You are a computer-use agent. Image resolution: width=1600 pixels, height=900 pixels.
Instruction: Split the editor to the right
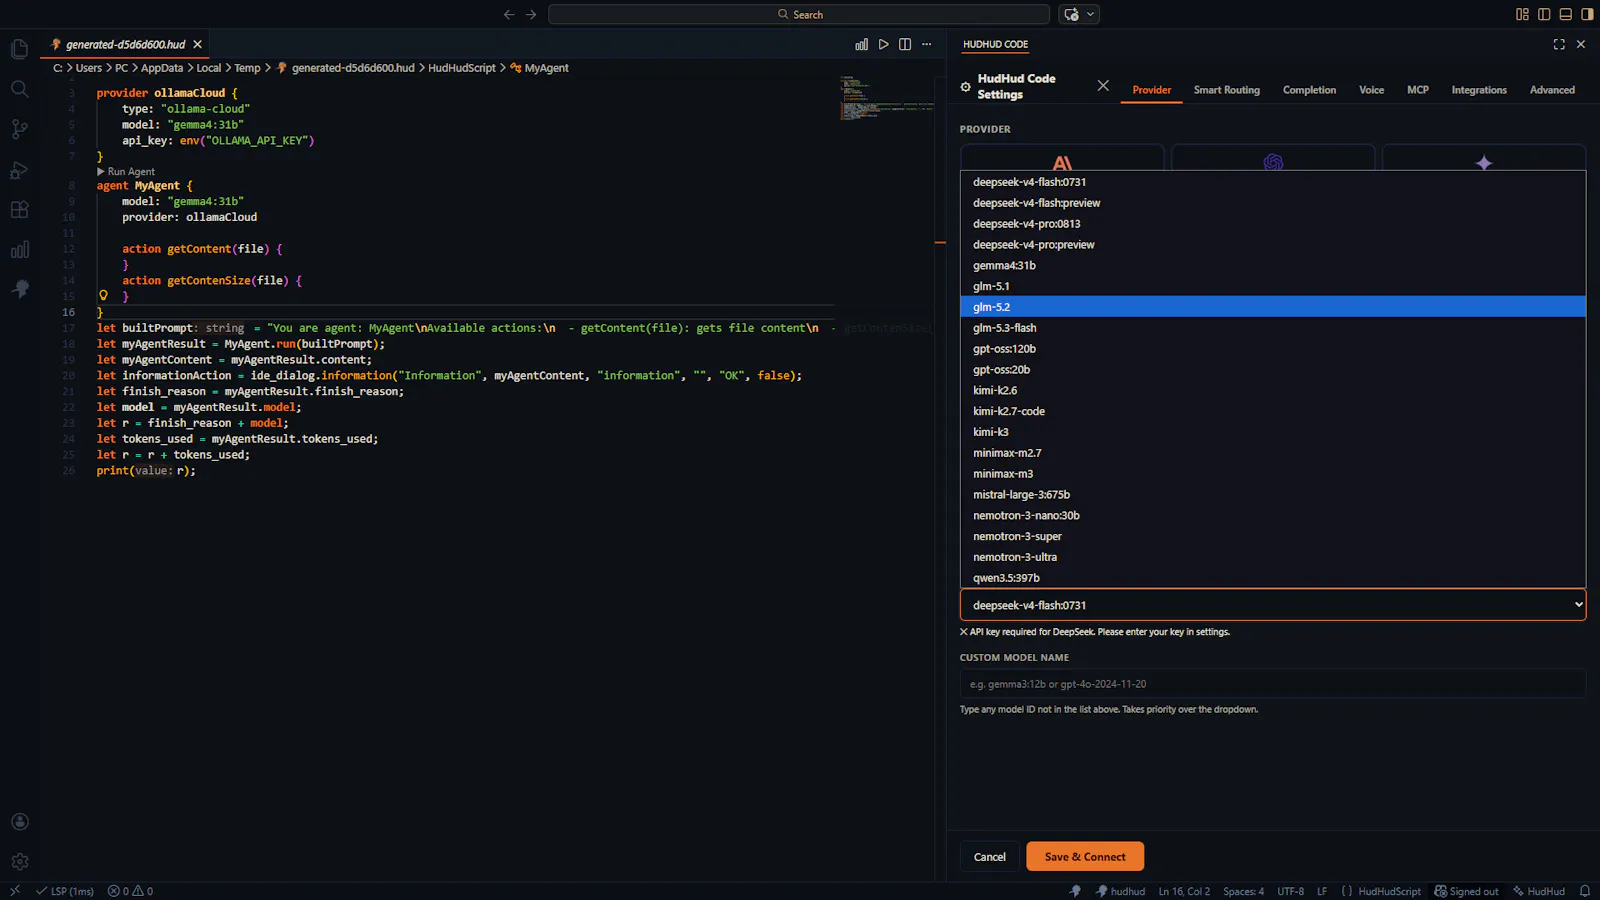coord(905,44)
